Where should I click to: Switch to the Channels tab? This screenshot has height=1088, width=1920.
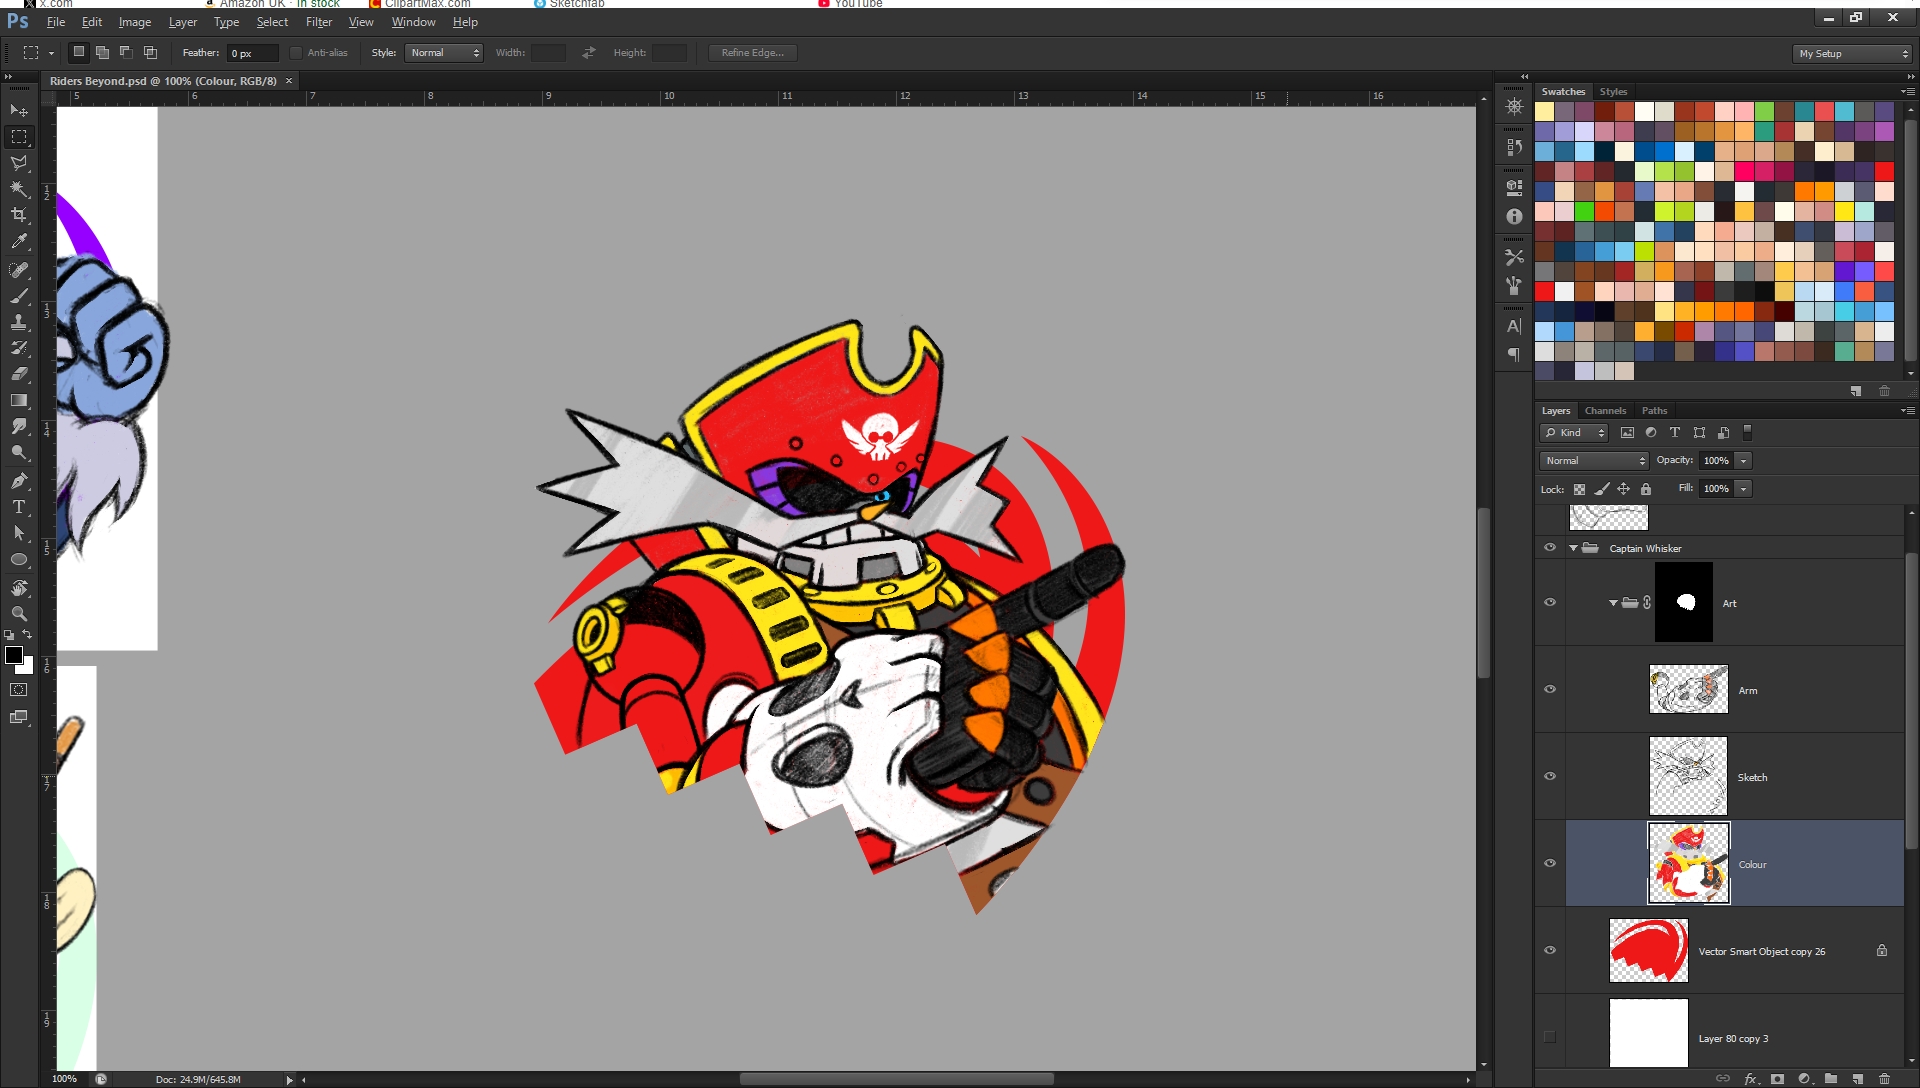(1605, 411)
